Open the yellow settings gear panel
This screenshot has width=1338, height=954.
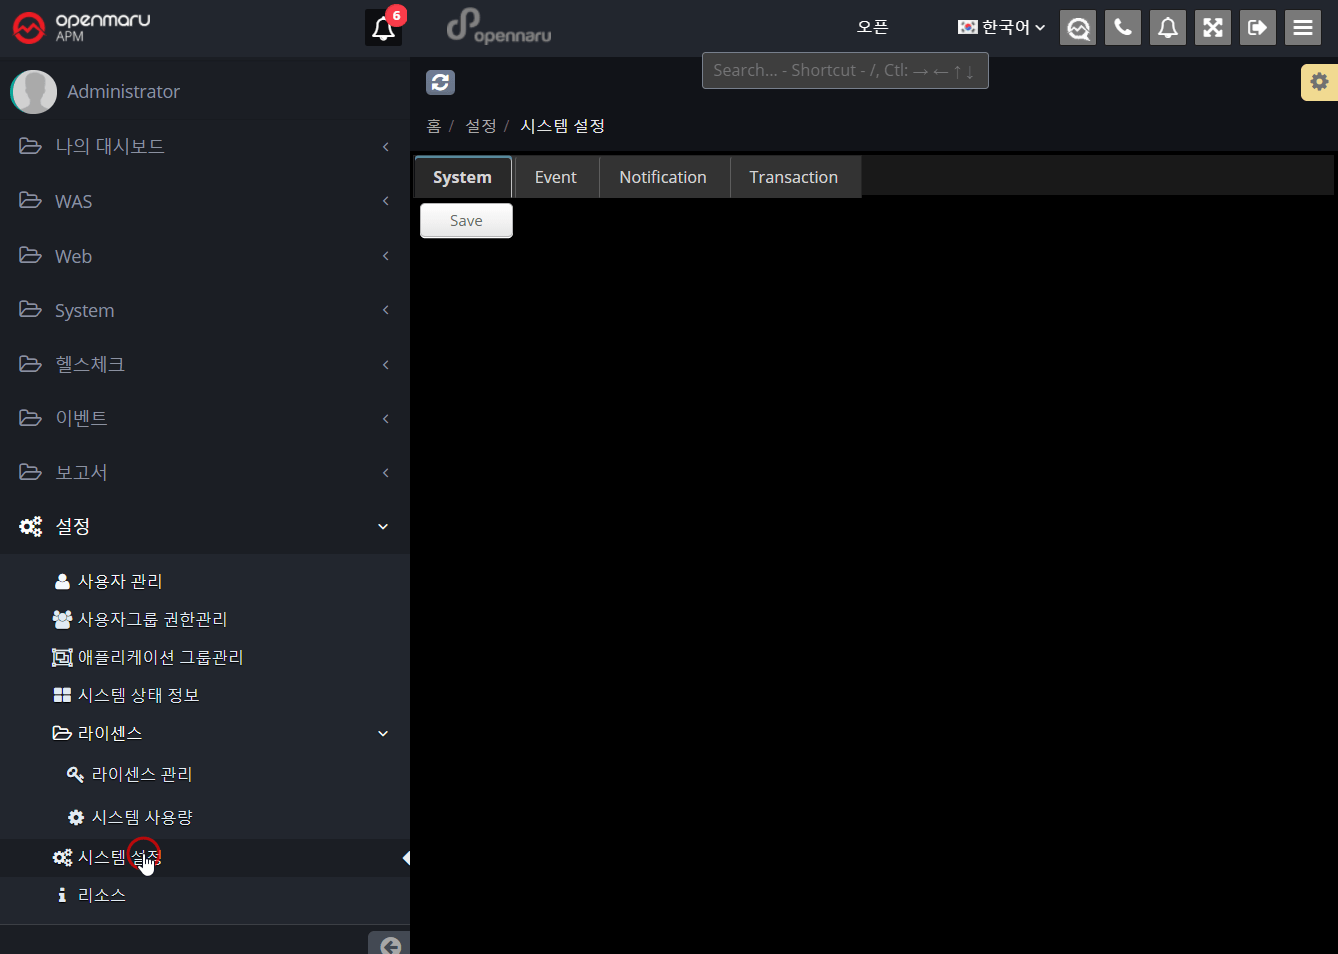[x=1319, y=82]
